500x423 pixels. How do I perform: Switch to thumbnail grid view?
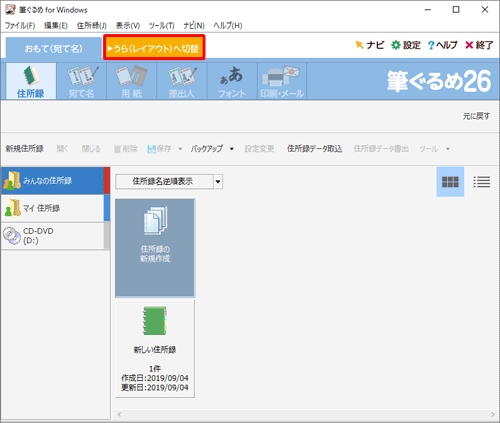[450, 182]
